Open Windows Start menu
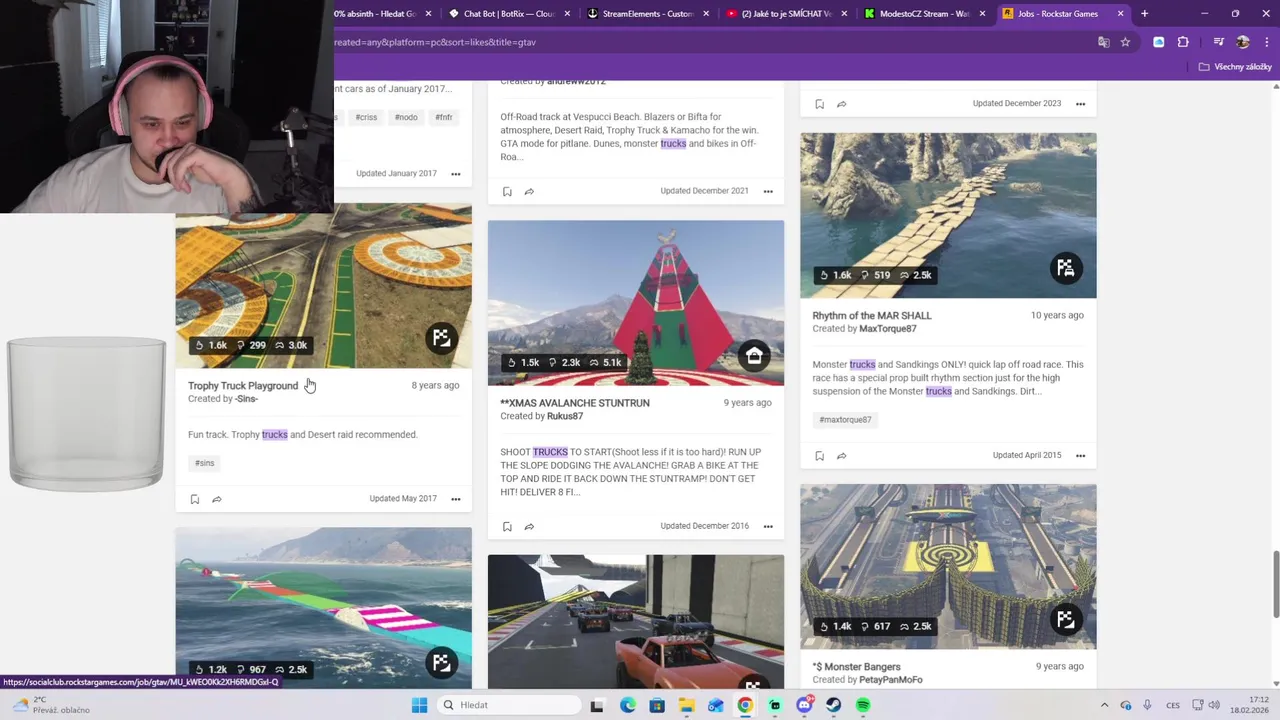 [x=419, y=705]
